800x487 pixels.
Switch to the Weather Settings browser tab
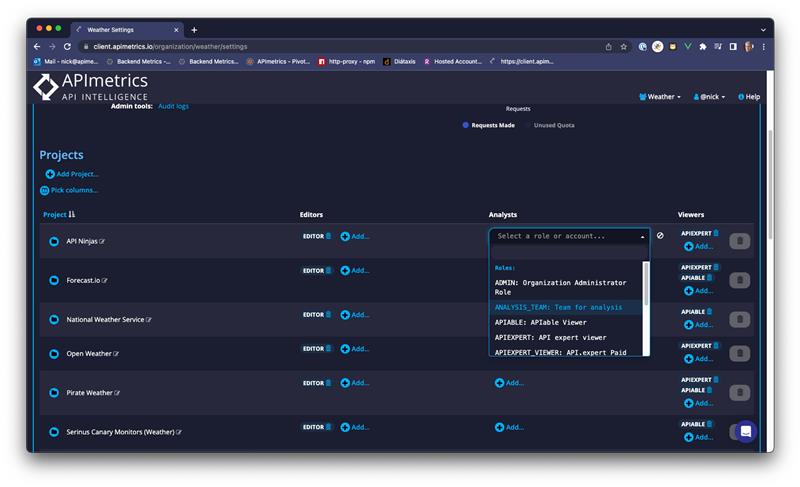point(127,30)
